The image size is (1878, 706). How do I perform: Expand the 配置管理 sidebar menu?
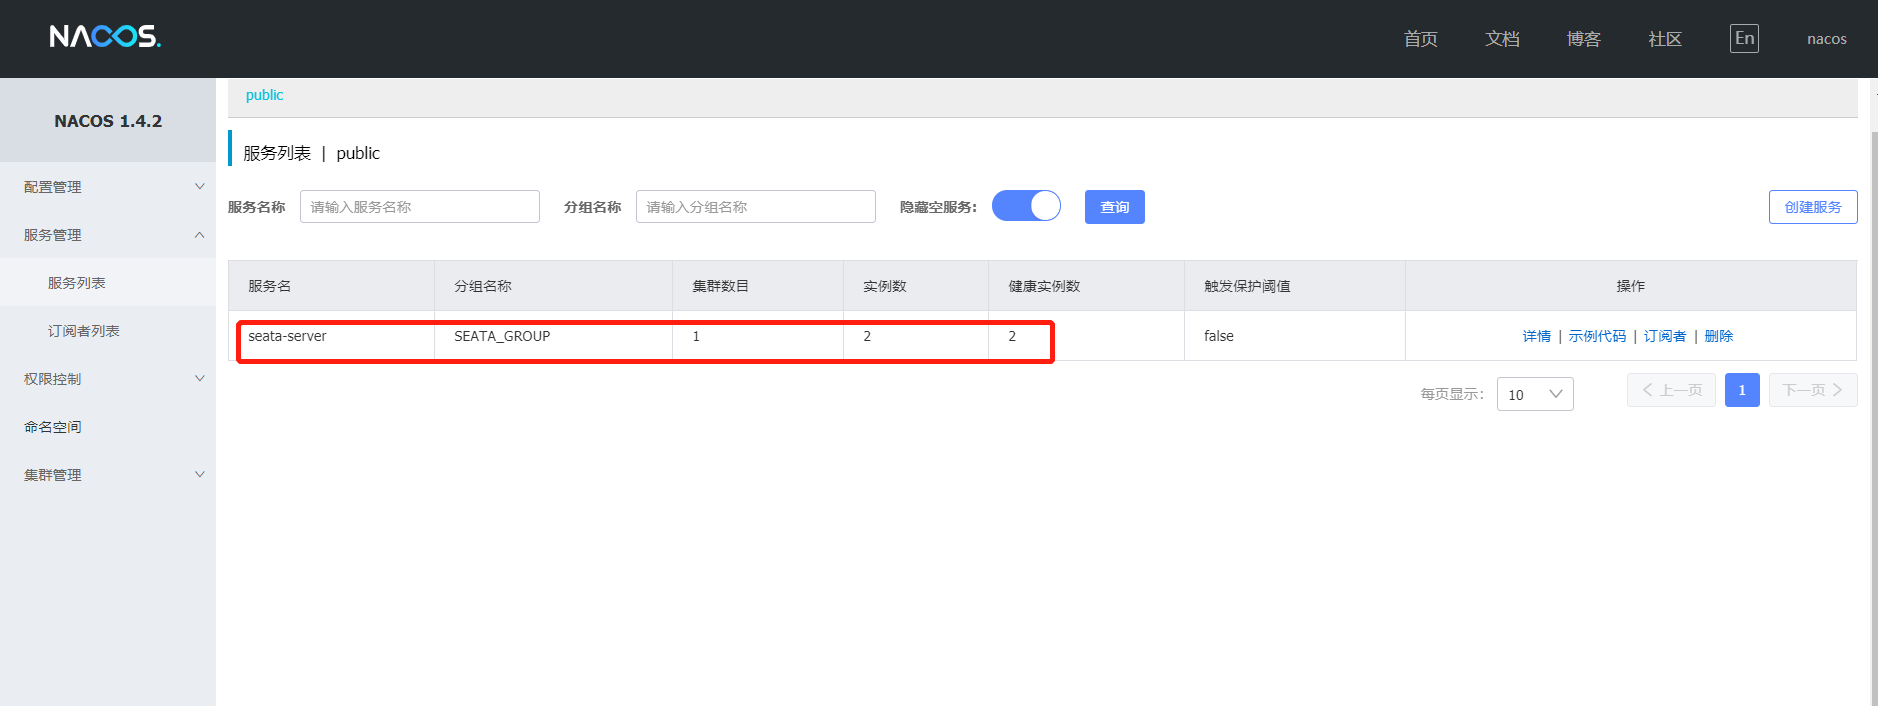108,187
